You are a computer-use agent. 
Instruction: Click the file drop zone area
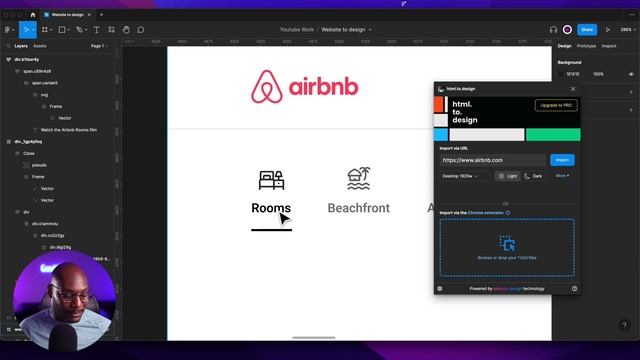pyautogui.click(x=507, y=247)
